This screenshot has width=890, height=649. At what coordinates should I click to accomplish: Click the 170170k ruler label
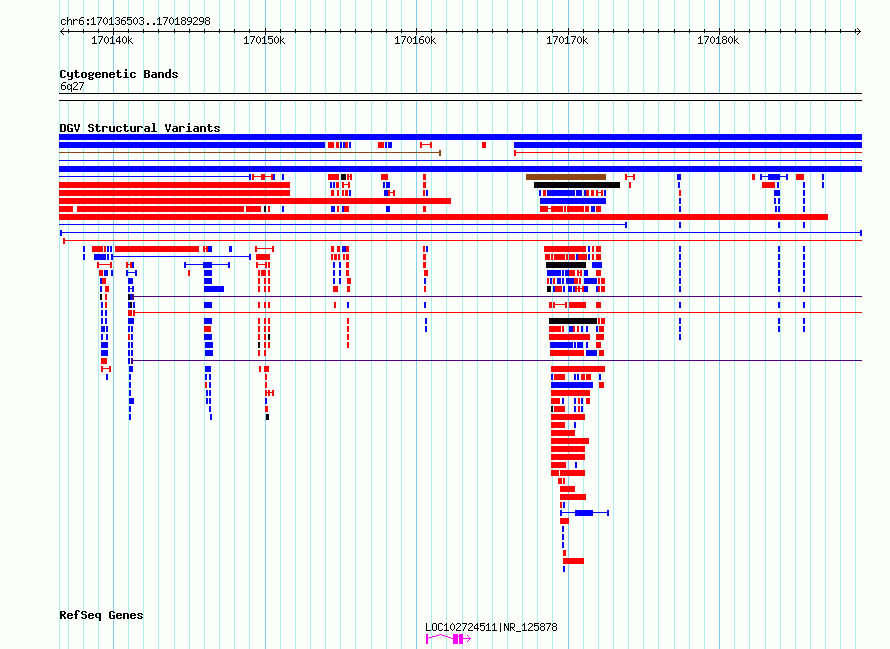(567, 40)
